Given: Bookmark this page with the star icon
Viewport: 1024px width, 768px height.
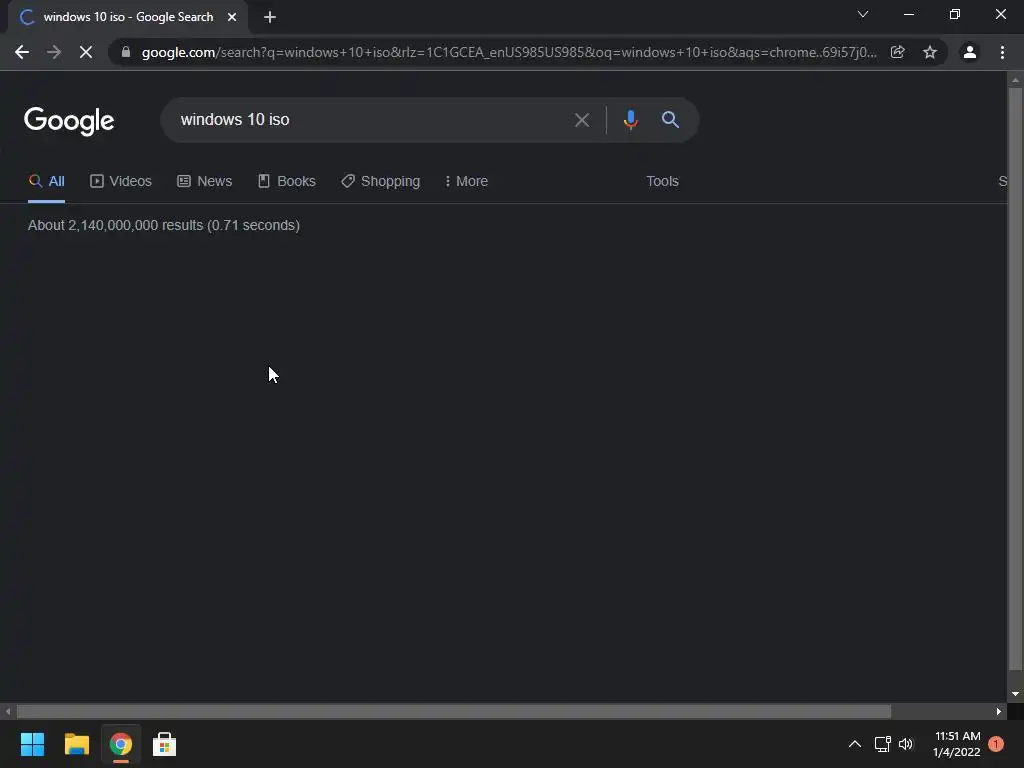Looking at the screenshot, I should pos(930,52).
